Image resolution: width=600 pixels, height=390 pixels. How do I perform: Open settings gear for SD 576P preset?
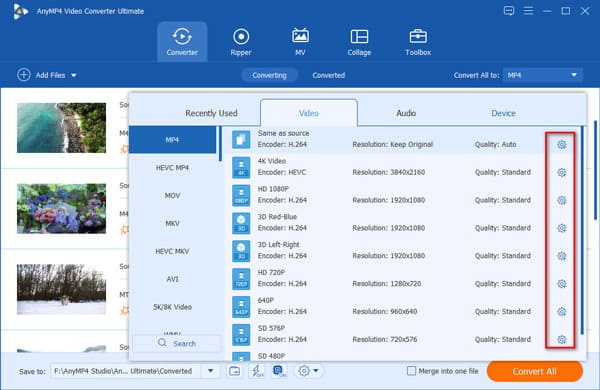[561, 339]
